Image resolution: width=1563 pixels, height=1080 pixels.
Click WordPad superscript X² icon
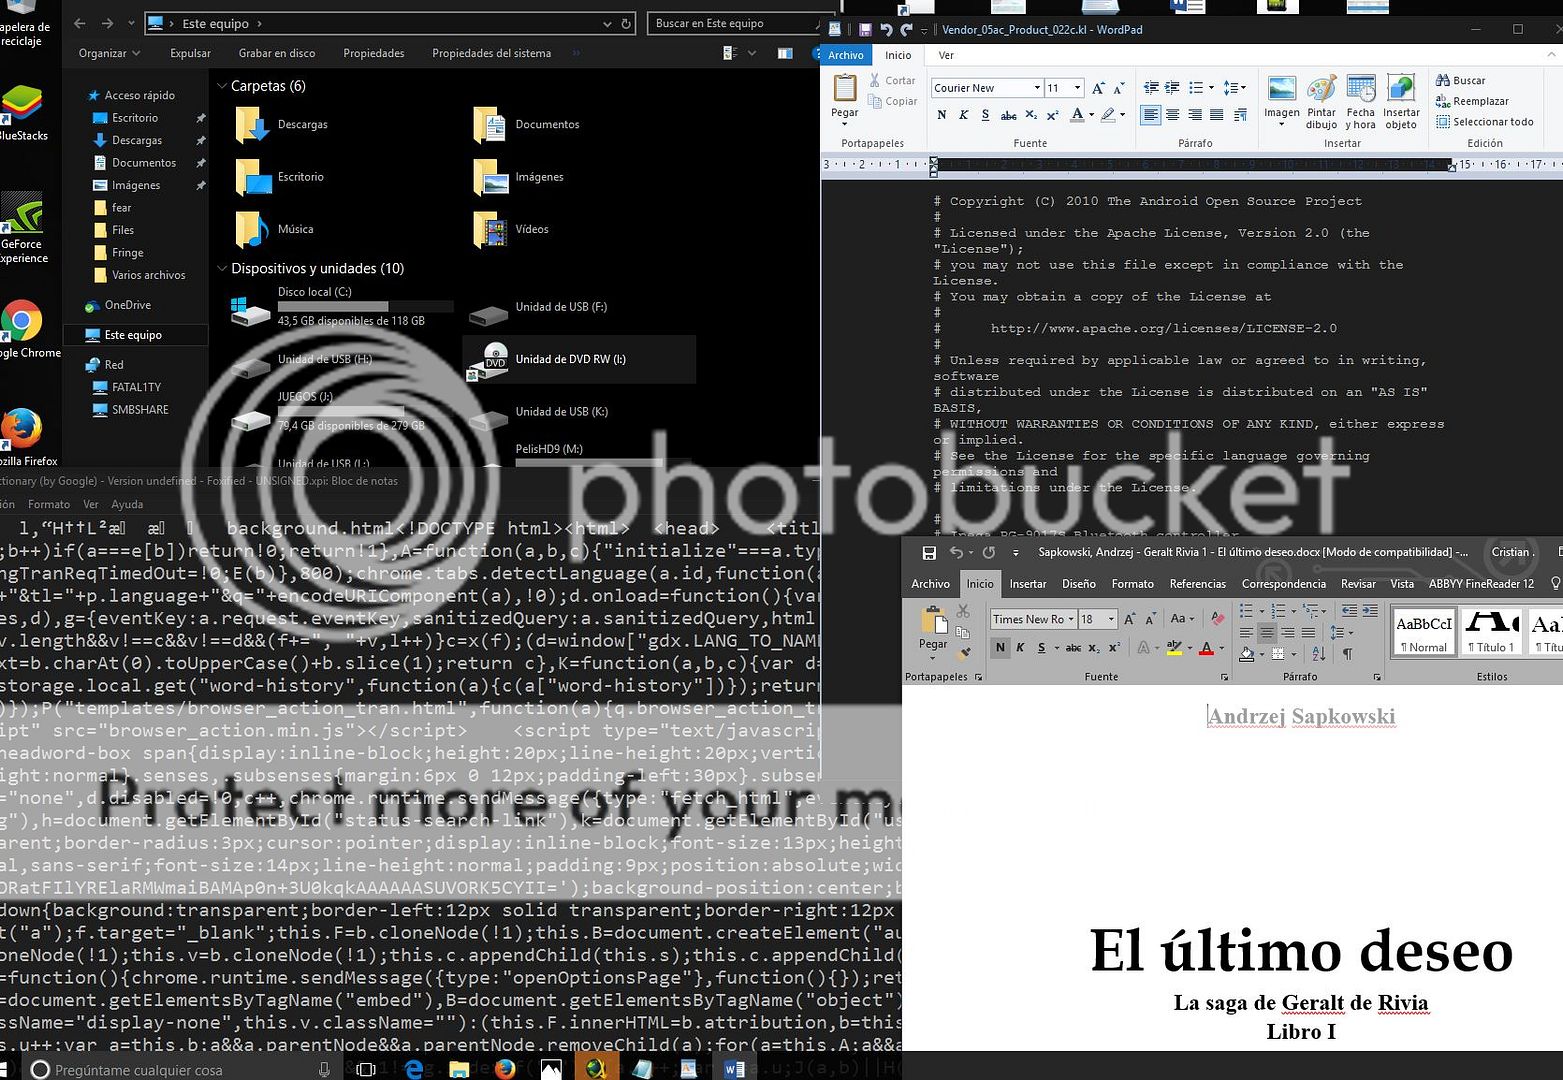coord(1052,115)
